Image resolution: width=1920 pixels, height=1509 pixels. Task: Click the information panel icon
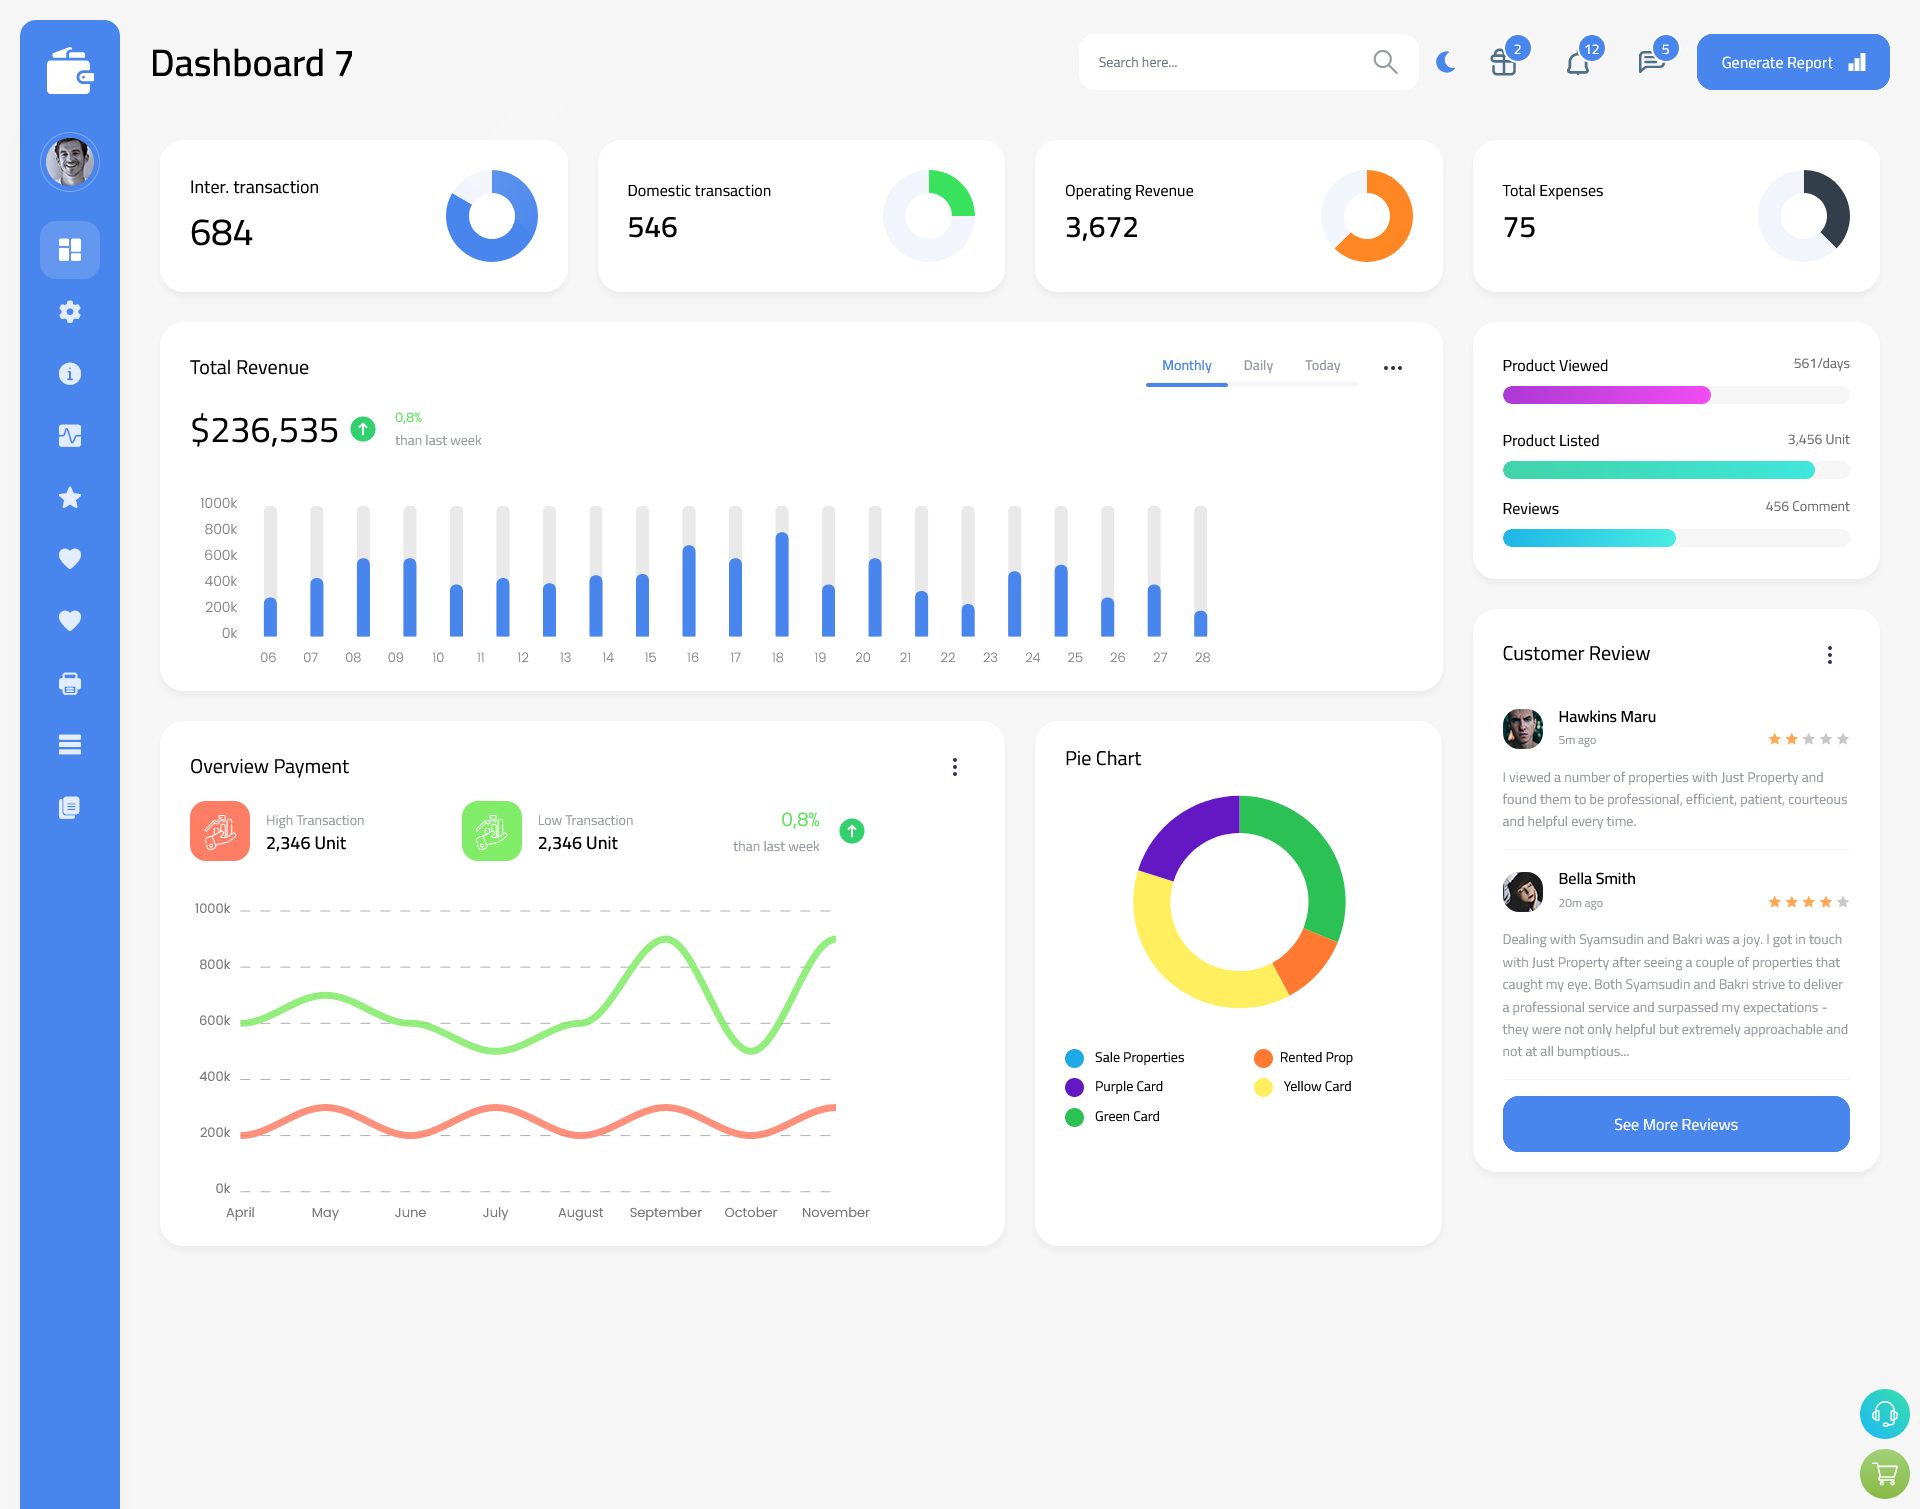click(69, 373)
